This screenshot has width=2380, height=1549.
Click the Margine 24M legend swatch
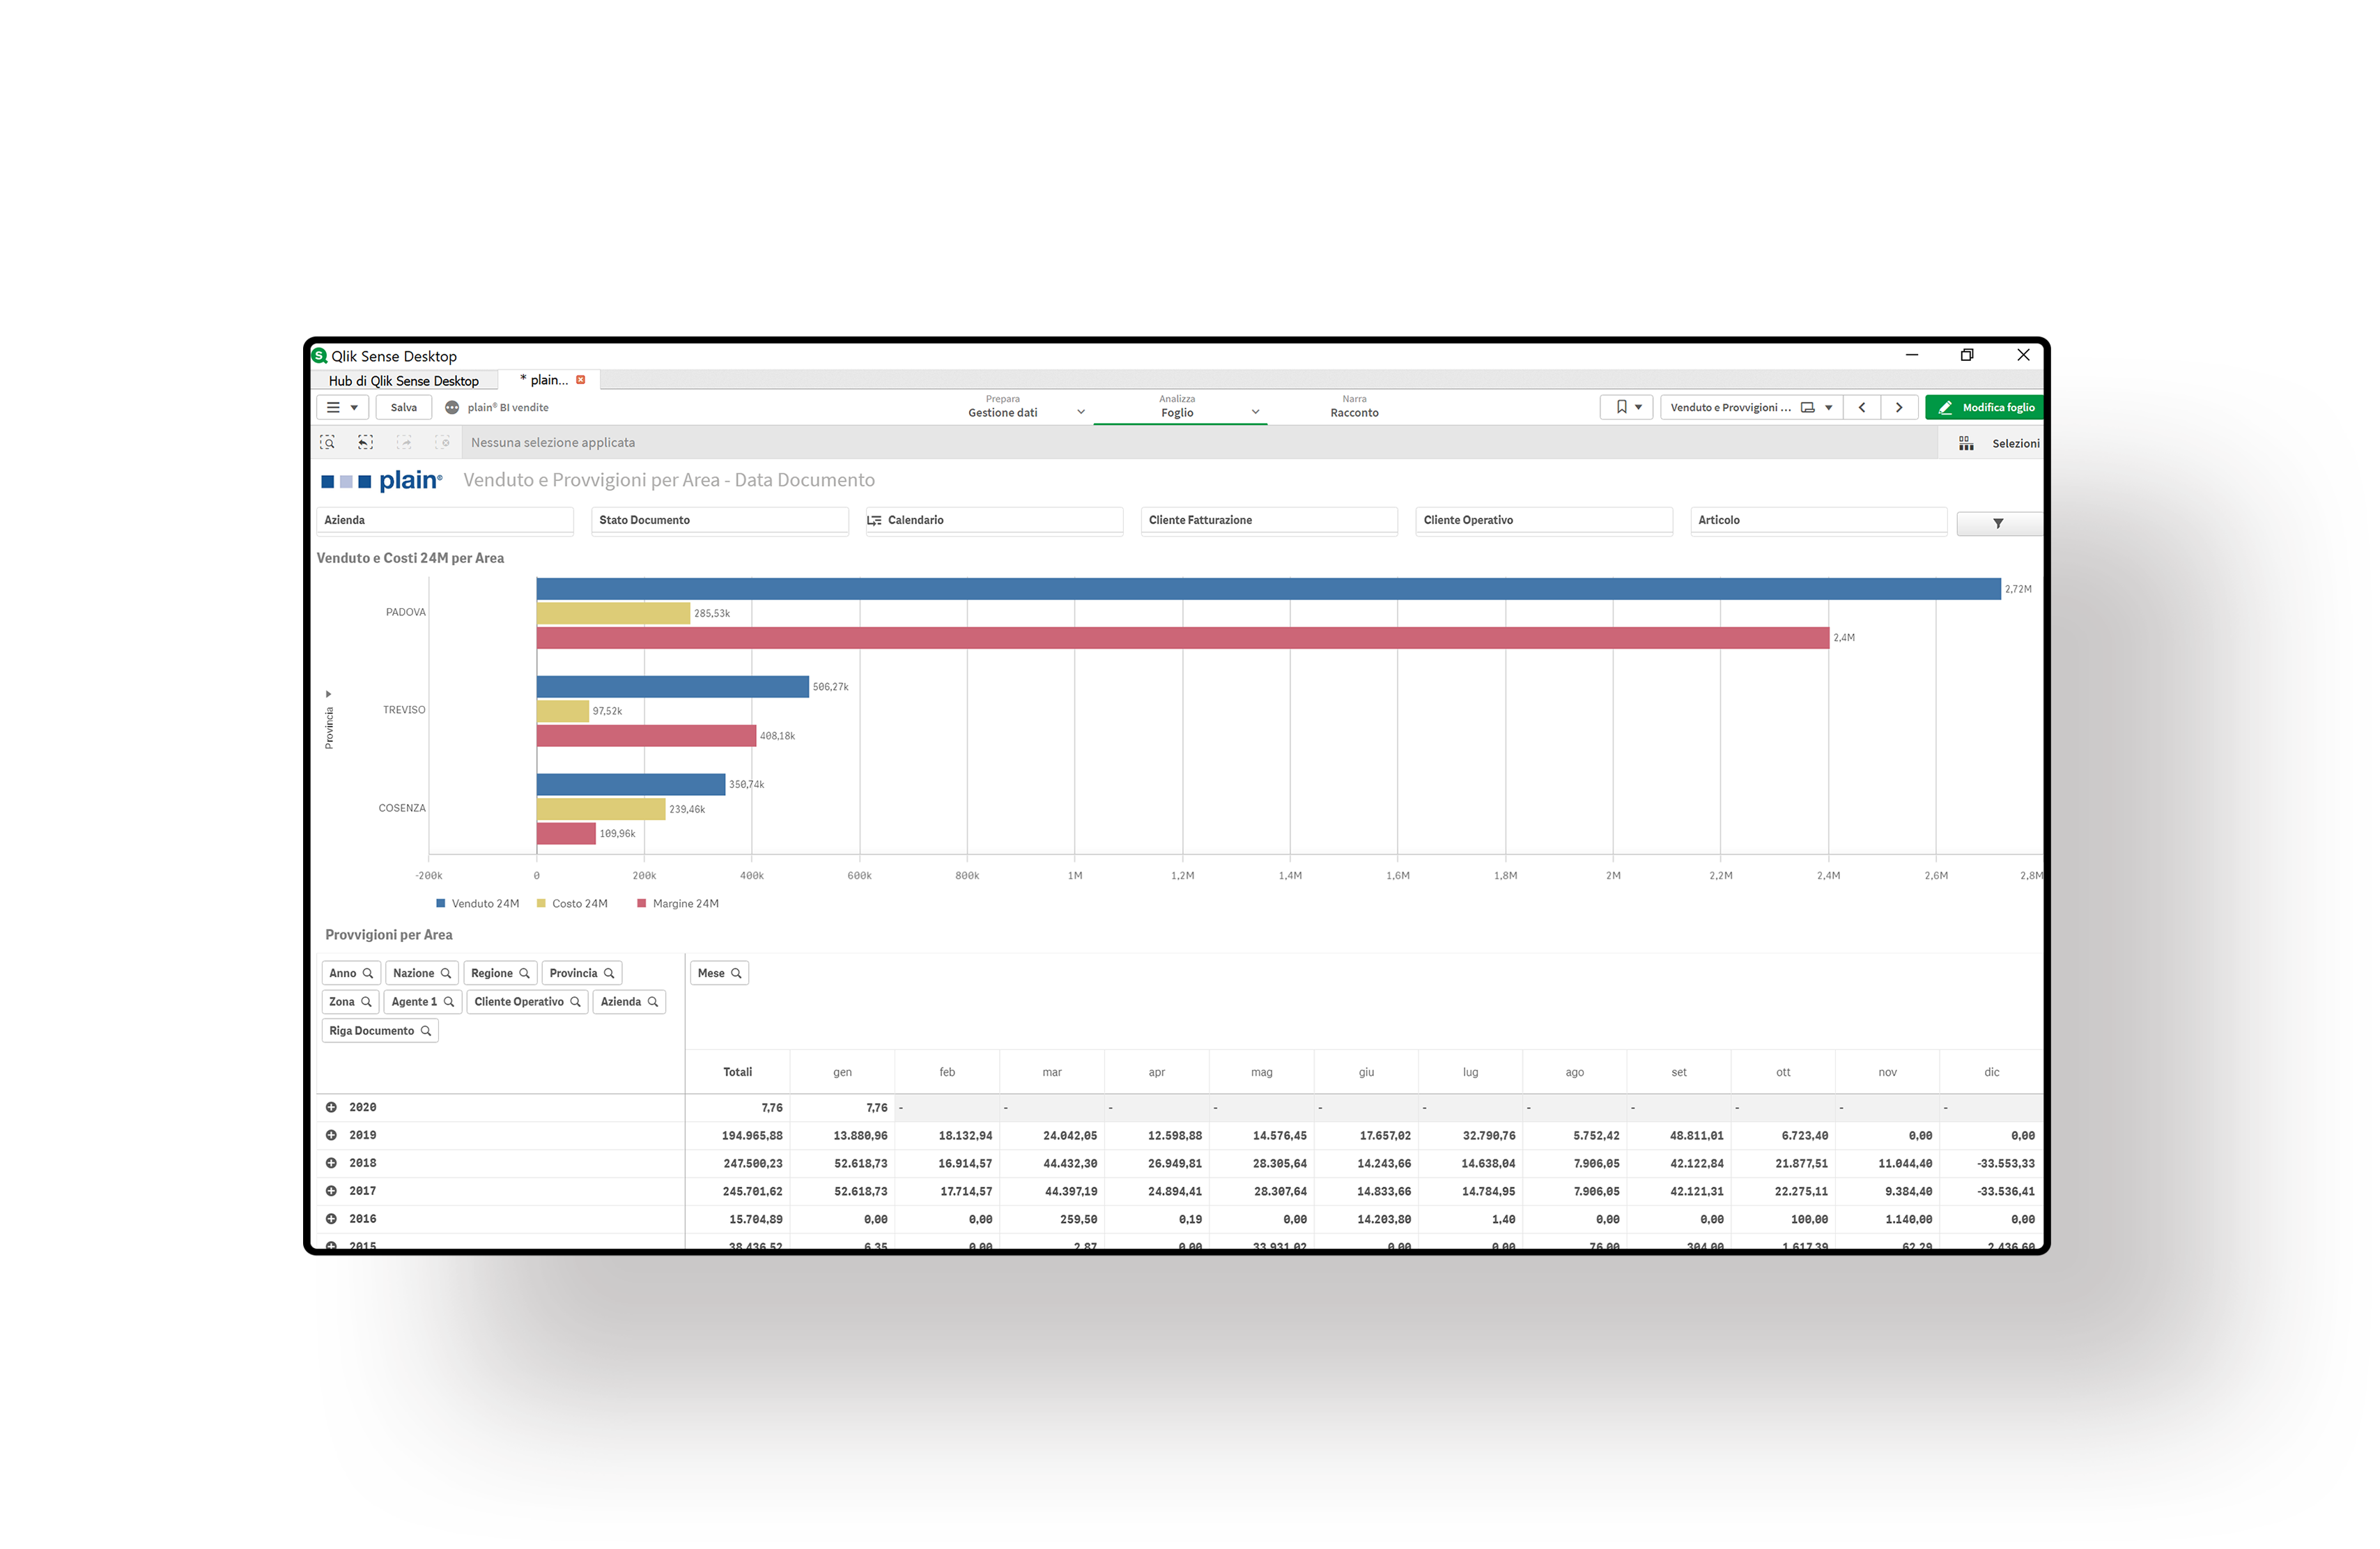coord(641,903)
